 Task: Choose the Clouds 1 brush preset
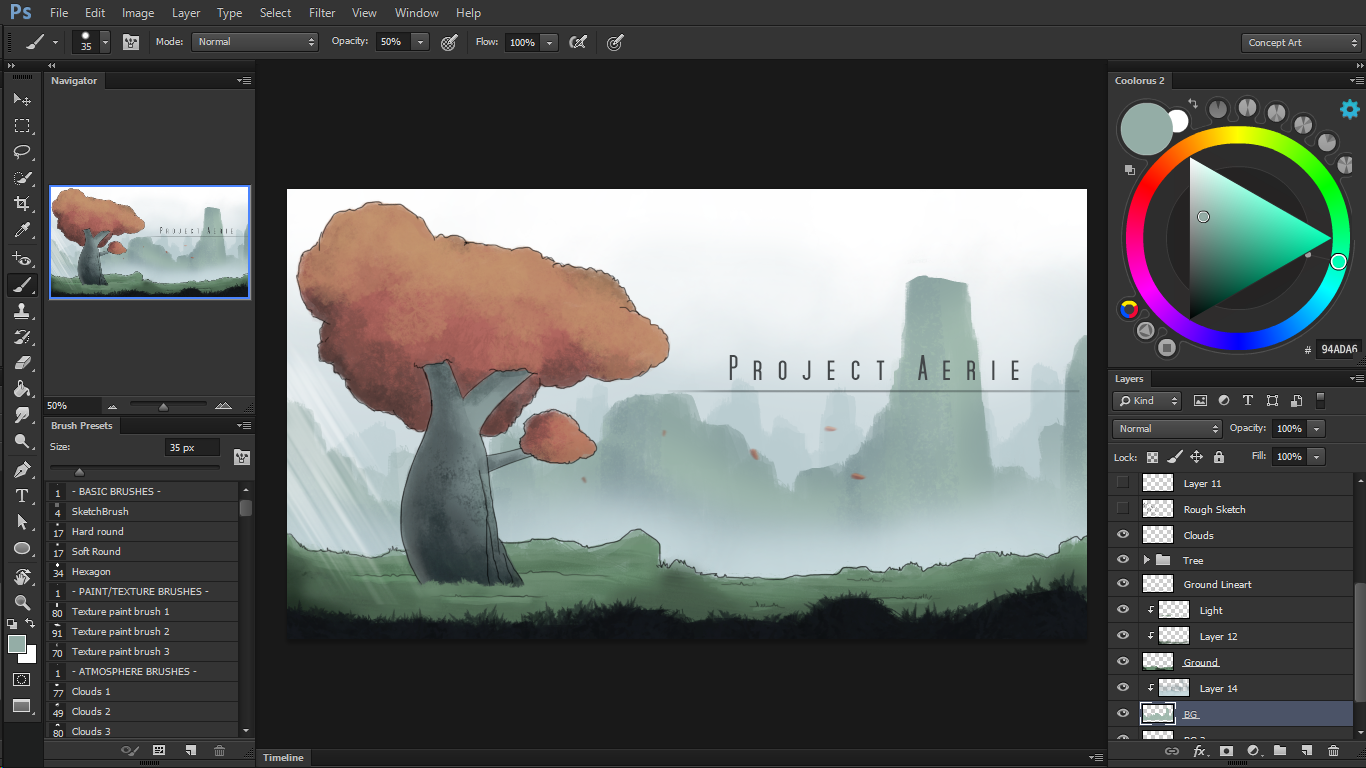[x=91, y=691]
